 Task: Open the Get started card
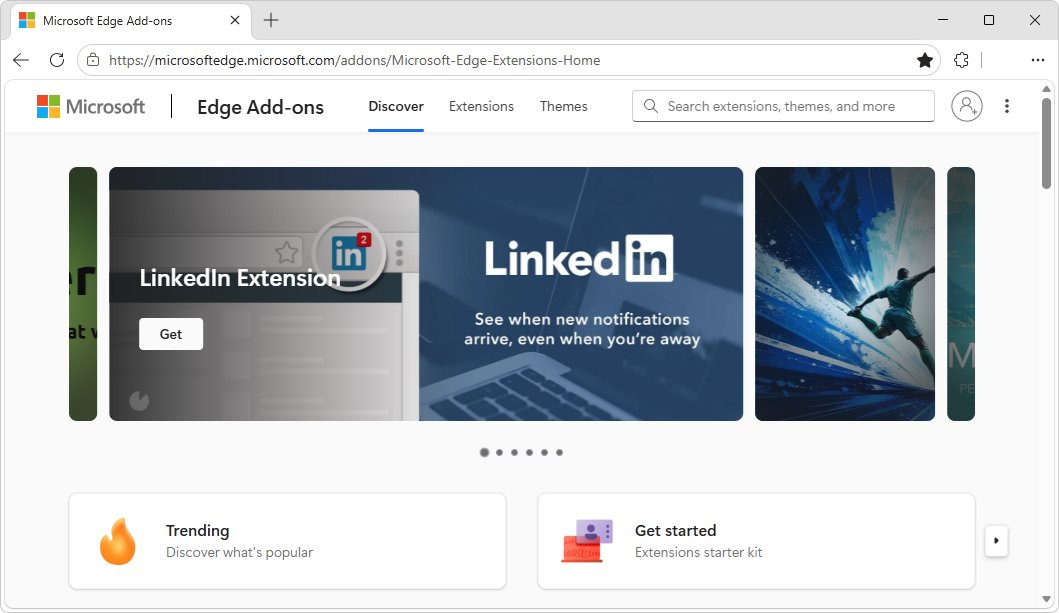coord(756,541)
